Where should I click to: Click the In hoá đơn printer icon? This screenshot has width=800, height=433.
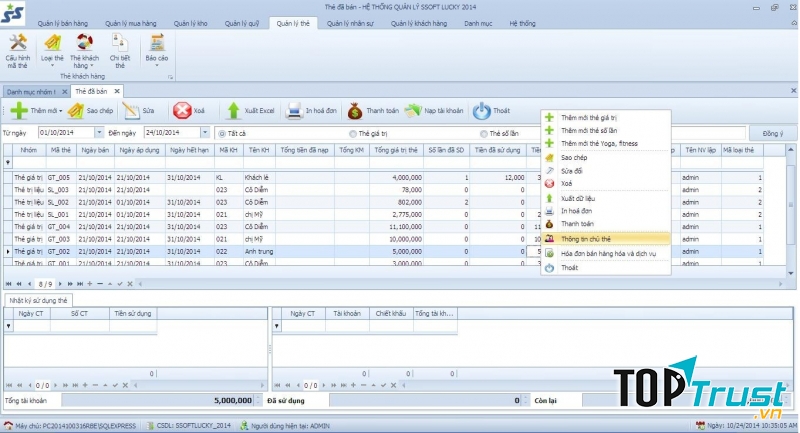point(294,111)
